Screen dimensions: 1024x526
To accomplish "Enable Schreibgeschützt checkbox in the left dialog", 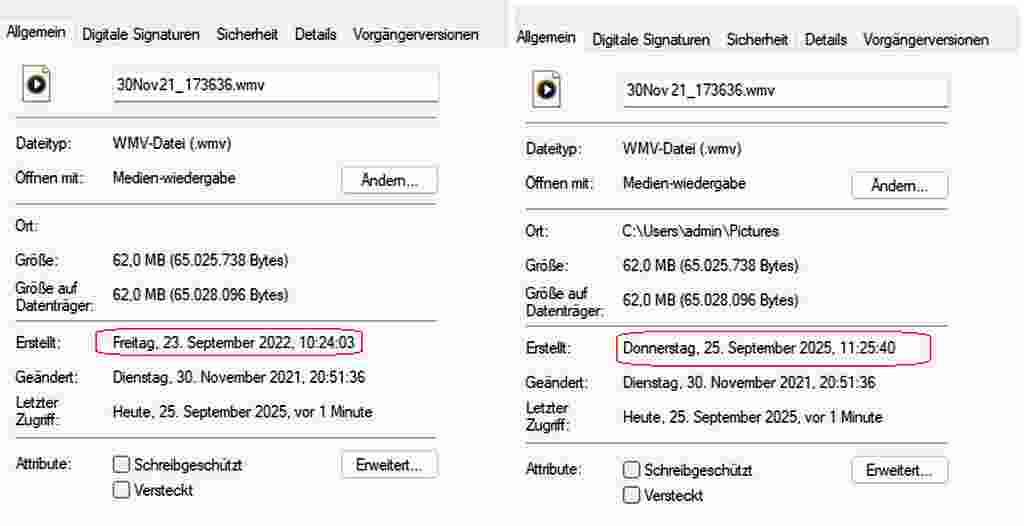I will [x=121, y=465].
